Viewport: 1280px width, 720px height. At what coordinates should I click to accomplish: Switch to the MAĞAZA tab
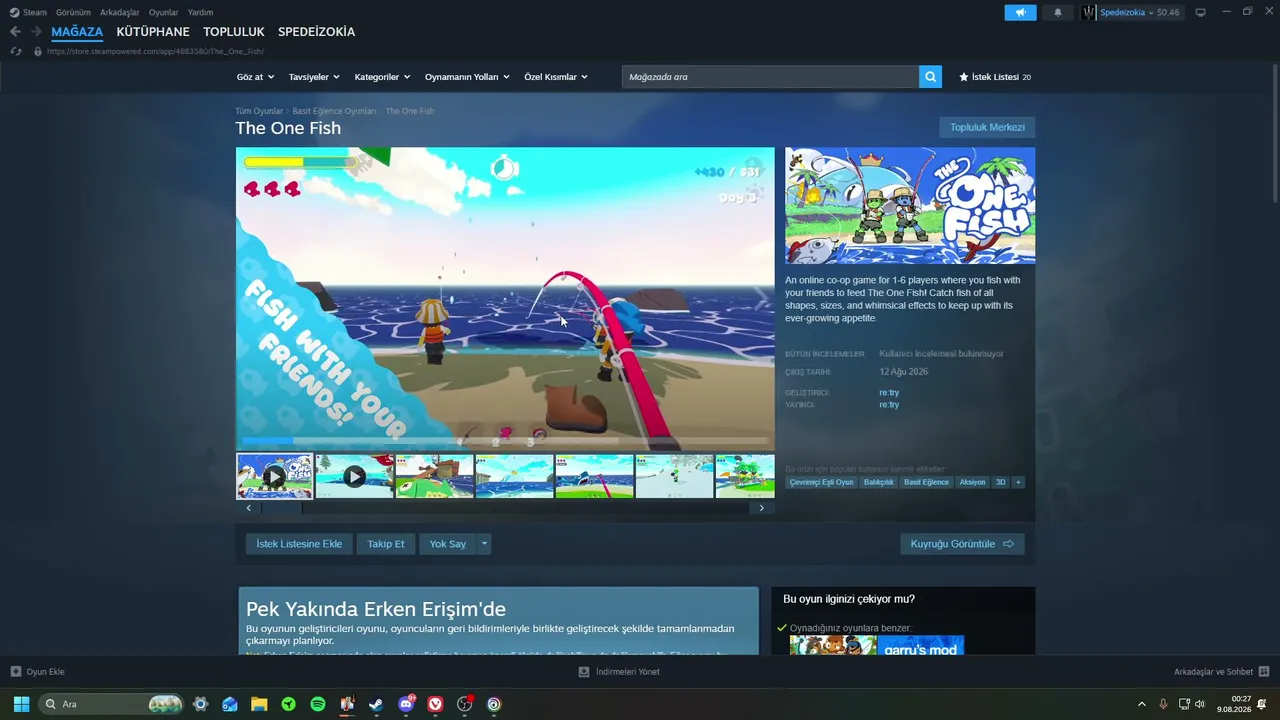[77, 32]
